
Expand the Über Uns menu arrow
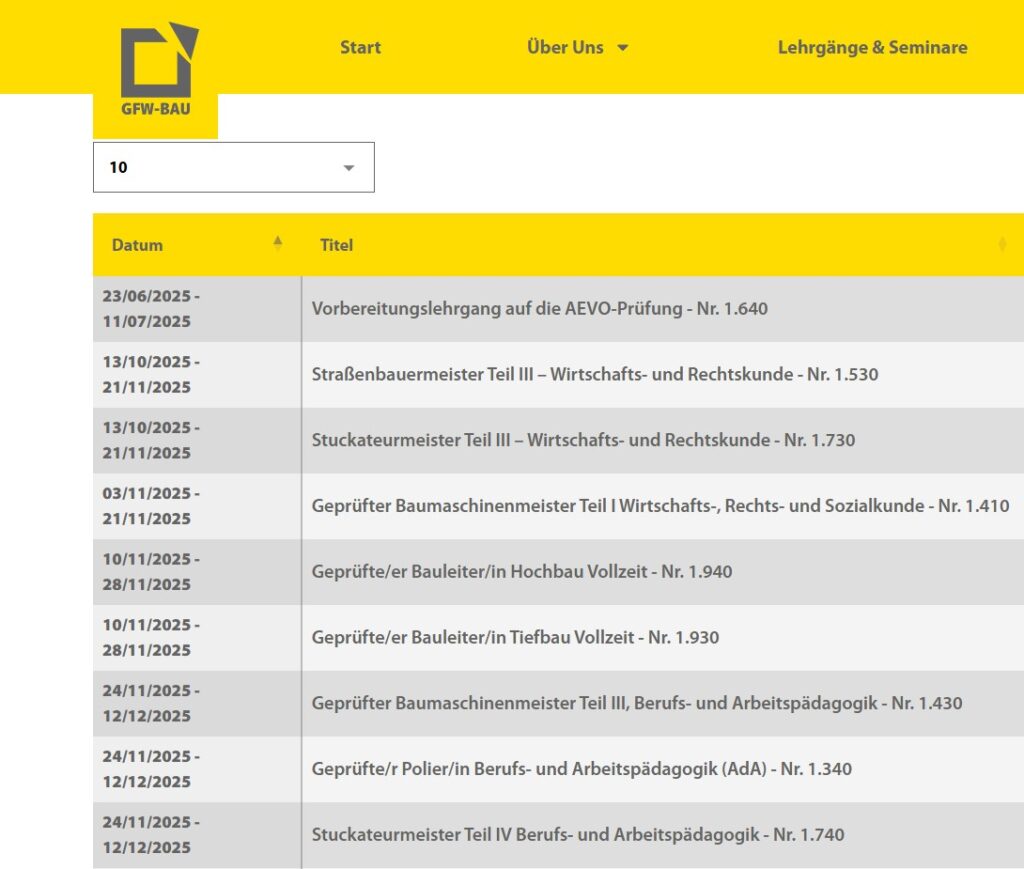(x=623, y=48)
